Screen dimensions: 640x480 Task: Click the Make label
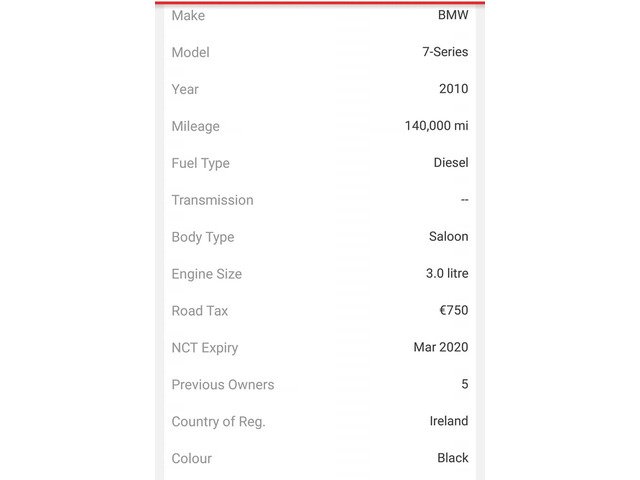[x=188, y=16]
